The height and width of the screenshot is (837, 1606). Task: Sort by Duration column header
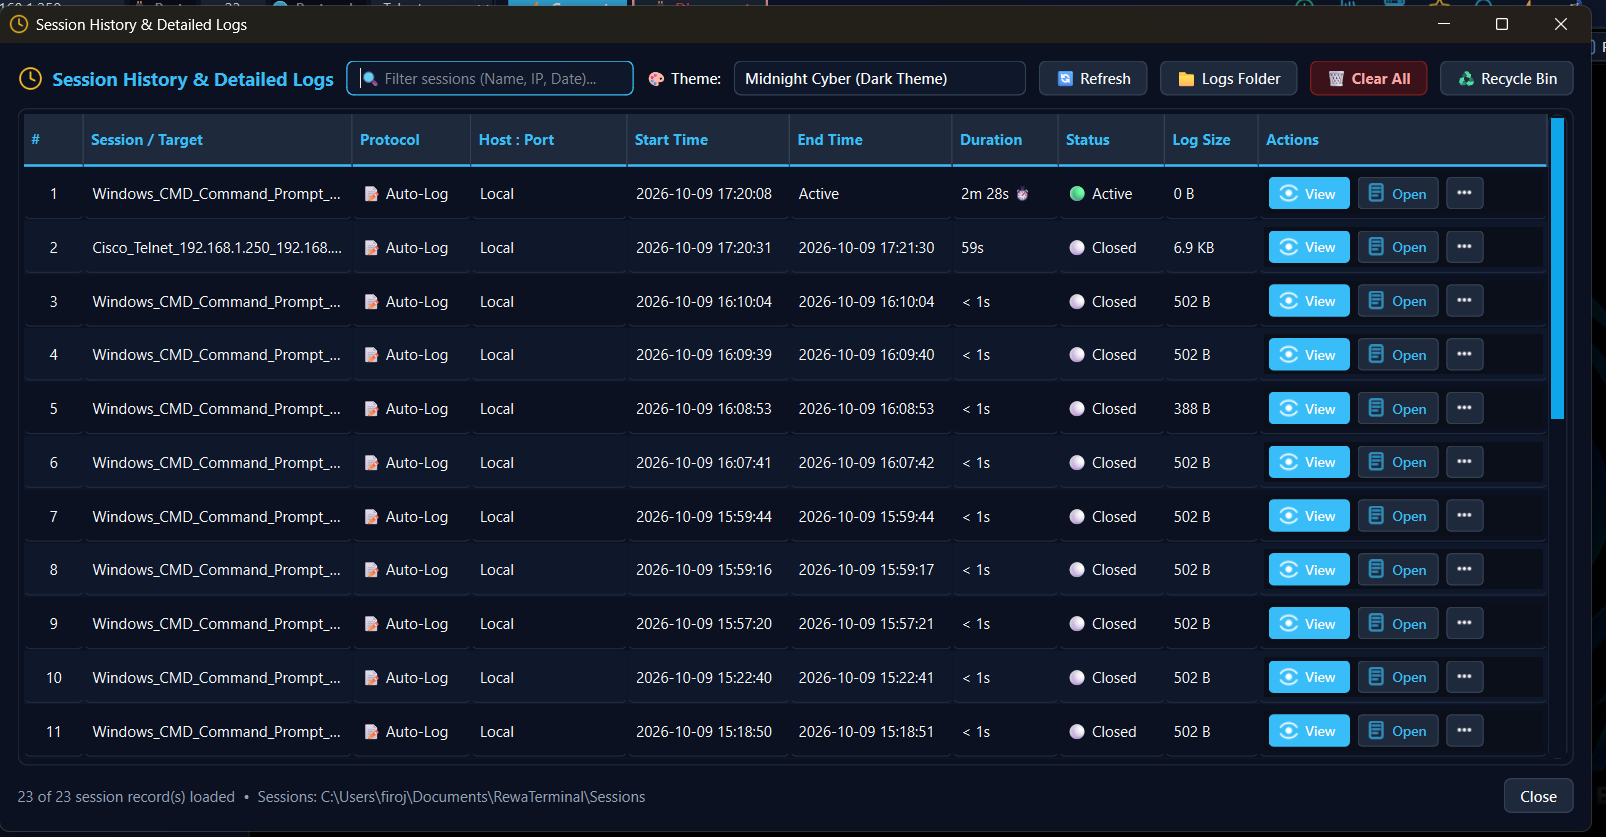pos(1004,140)
